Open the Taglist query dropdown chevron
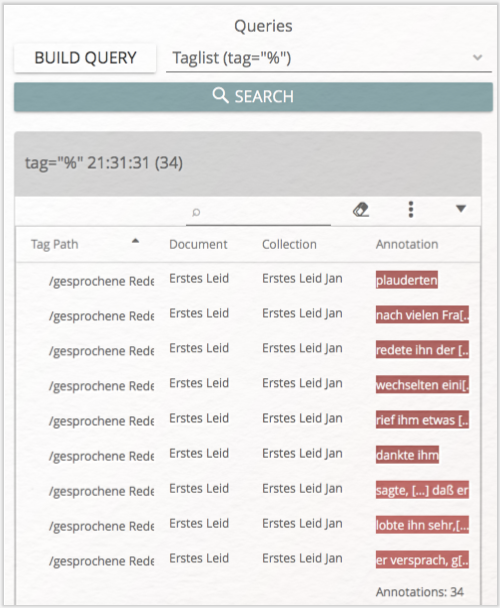Image resolution: width=500 pixels, height=608 pixels. pos(478,58)
